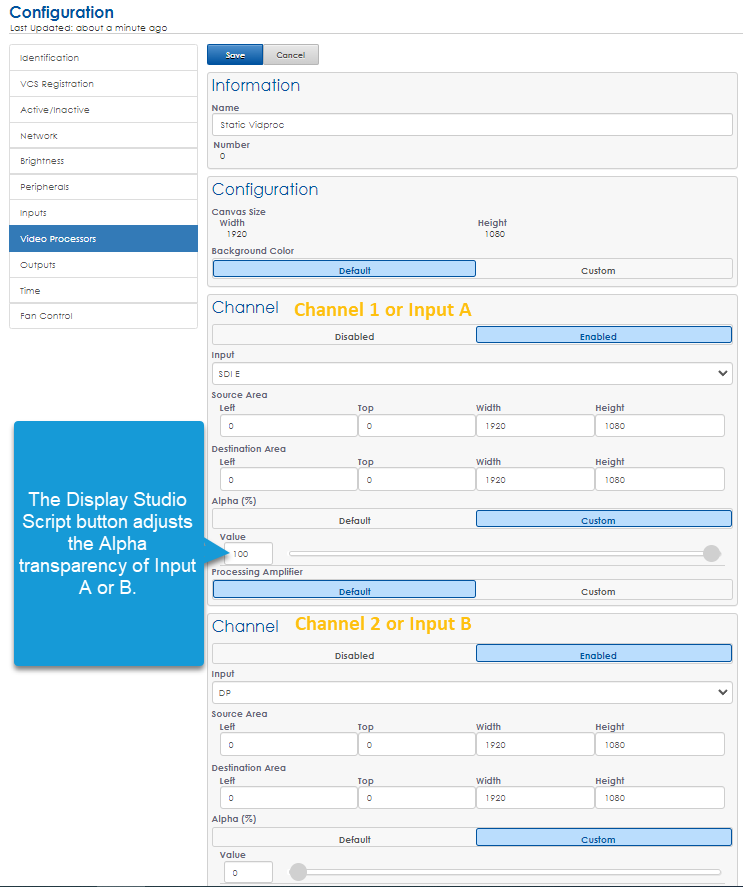Open the SDI E input dropdown
Viewport: 743px width, 887px height.
point(472,373)
